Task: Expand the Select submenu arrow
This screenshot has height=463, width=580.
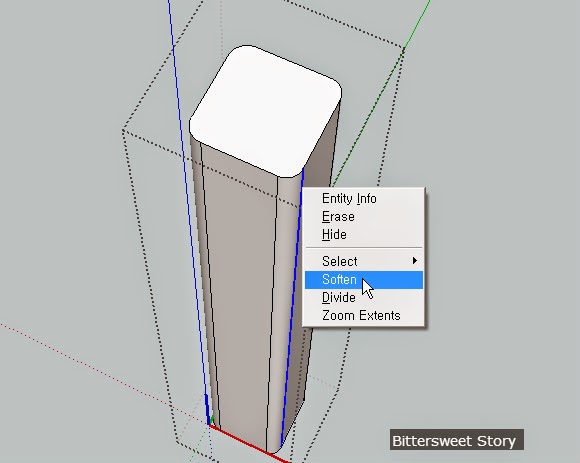Action: coord(415,261)
